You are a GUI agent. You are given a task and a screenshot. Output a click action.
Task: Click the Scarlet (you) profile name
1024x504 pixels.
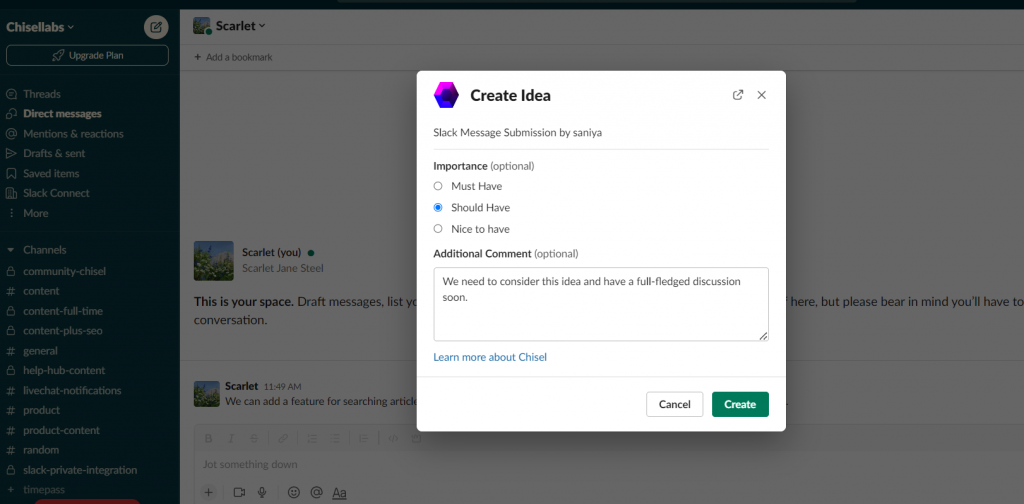pyautogui.click(x=272, y=252)
